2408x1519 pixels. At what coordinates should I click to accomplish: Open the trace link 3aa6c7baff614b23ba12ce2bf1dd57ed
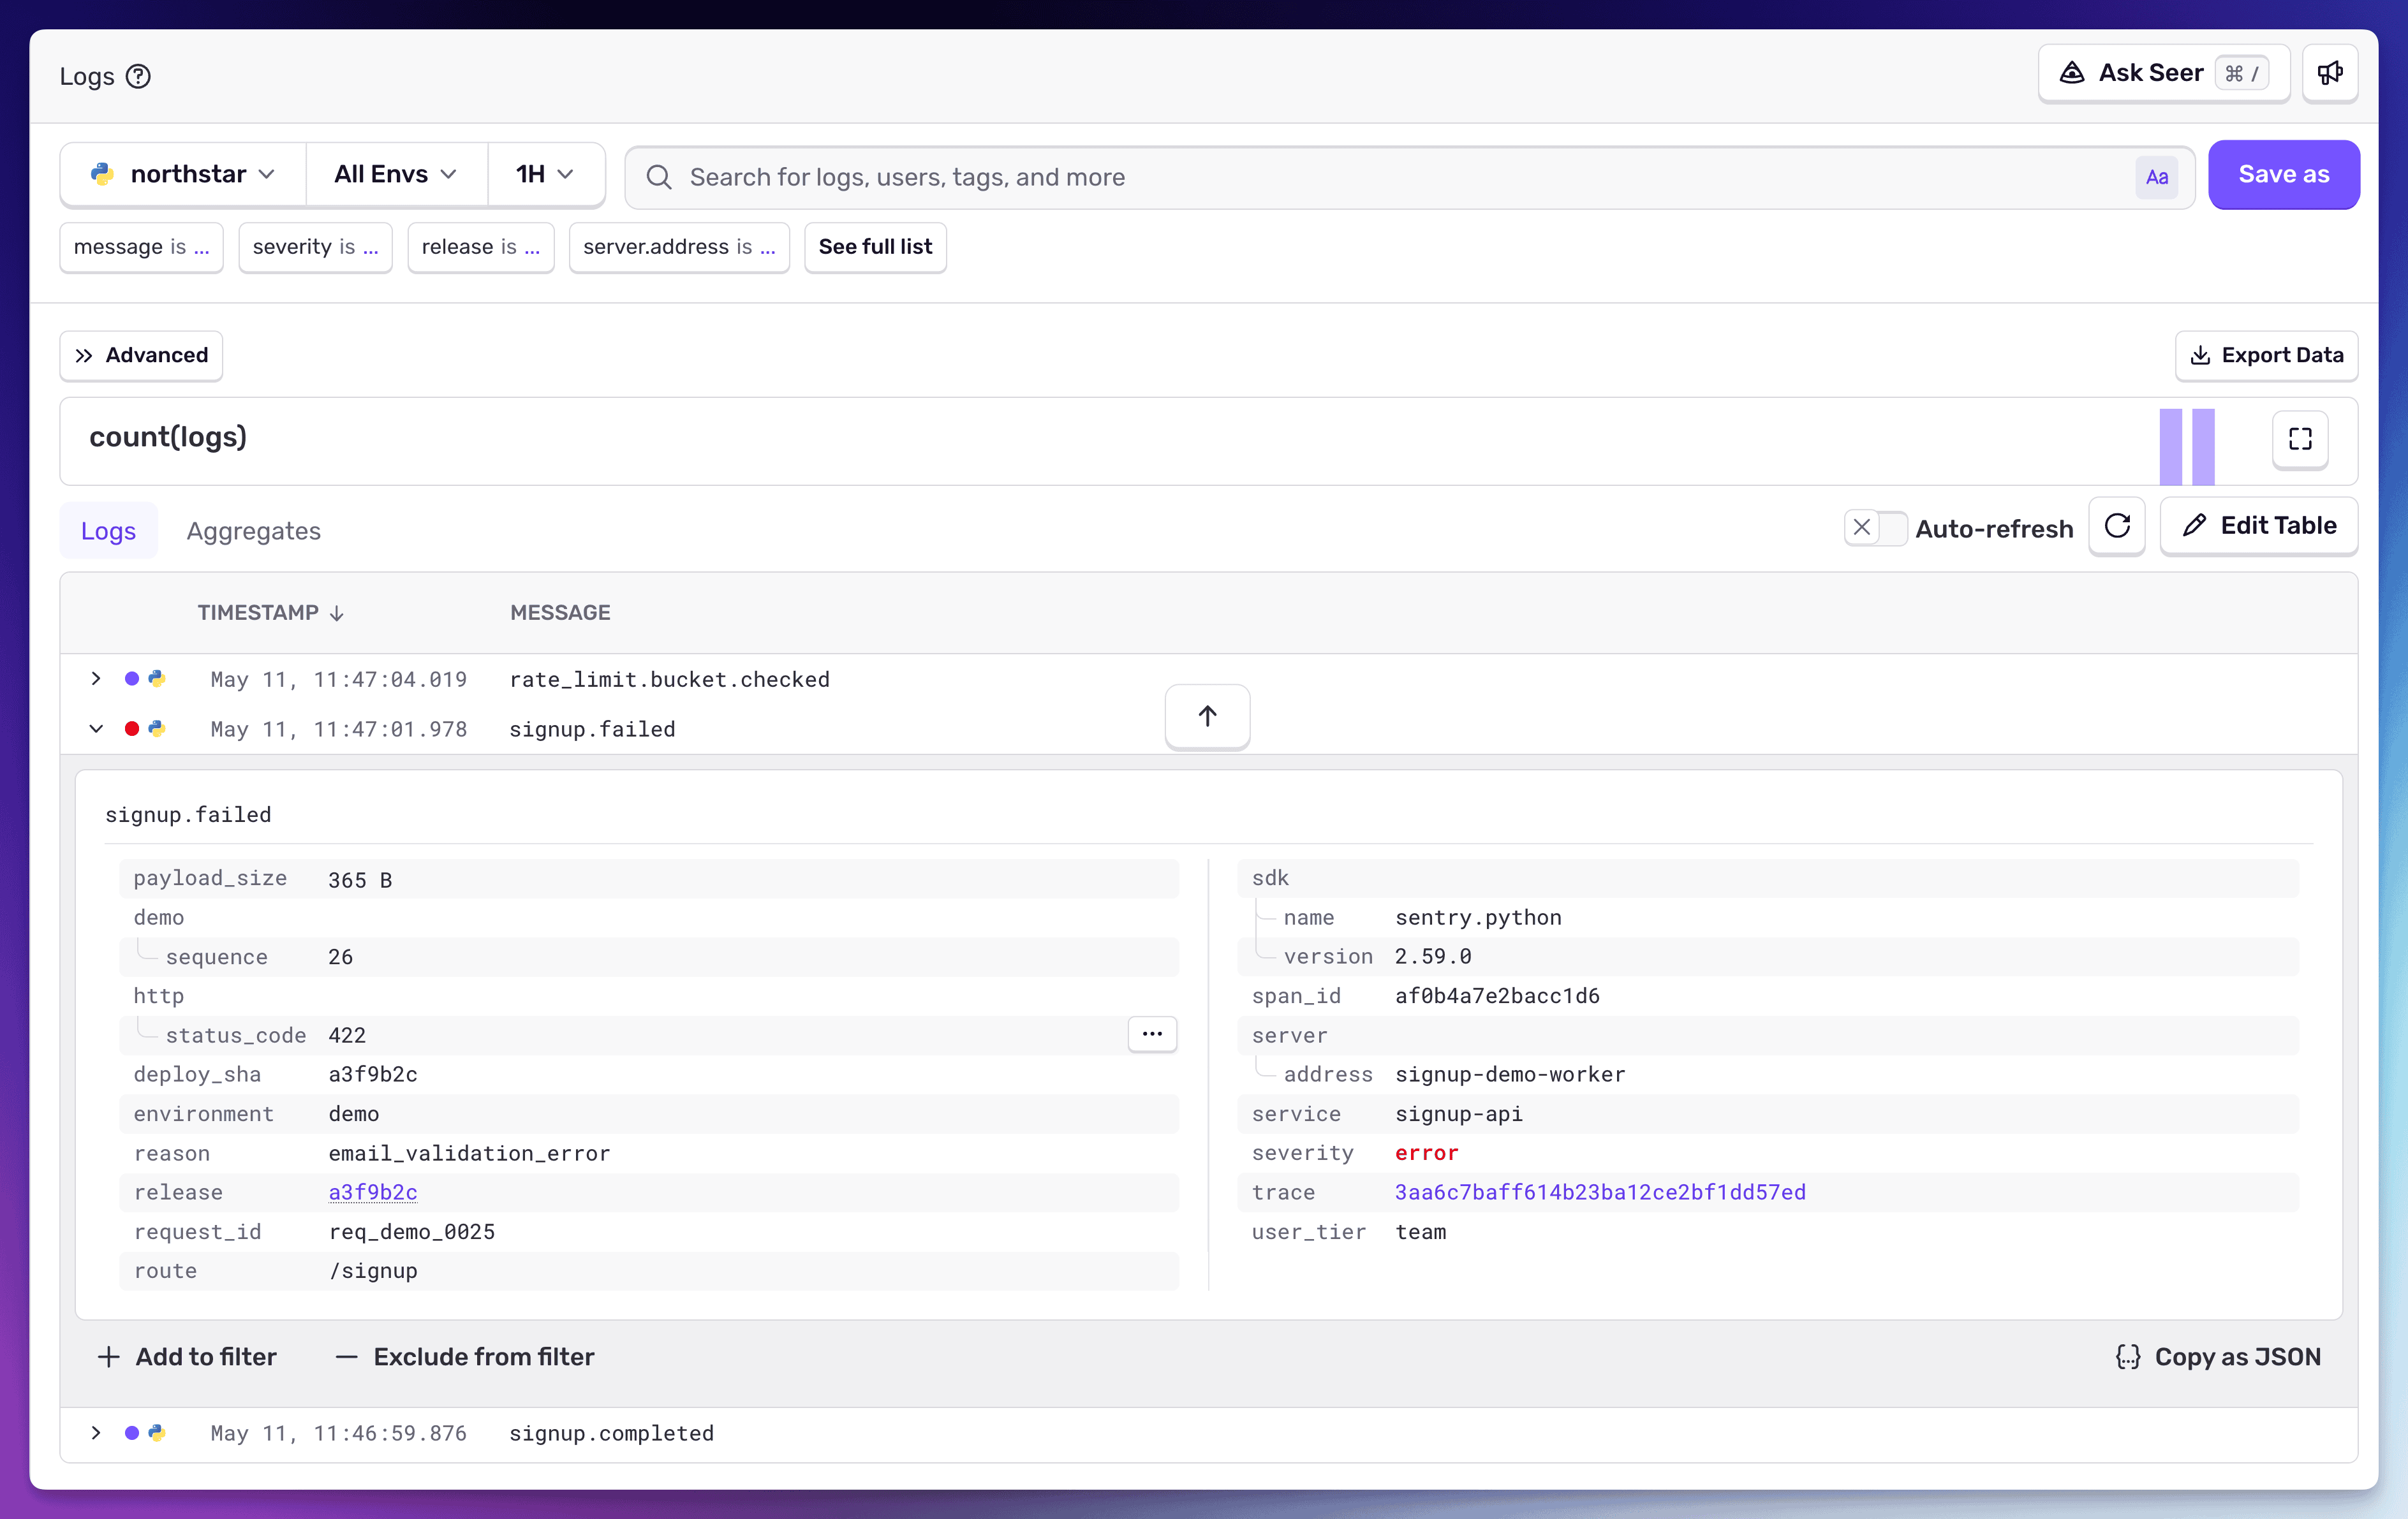pyautogui.click(x=1600, y=1192)
